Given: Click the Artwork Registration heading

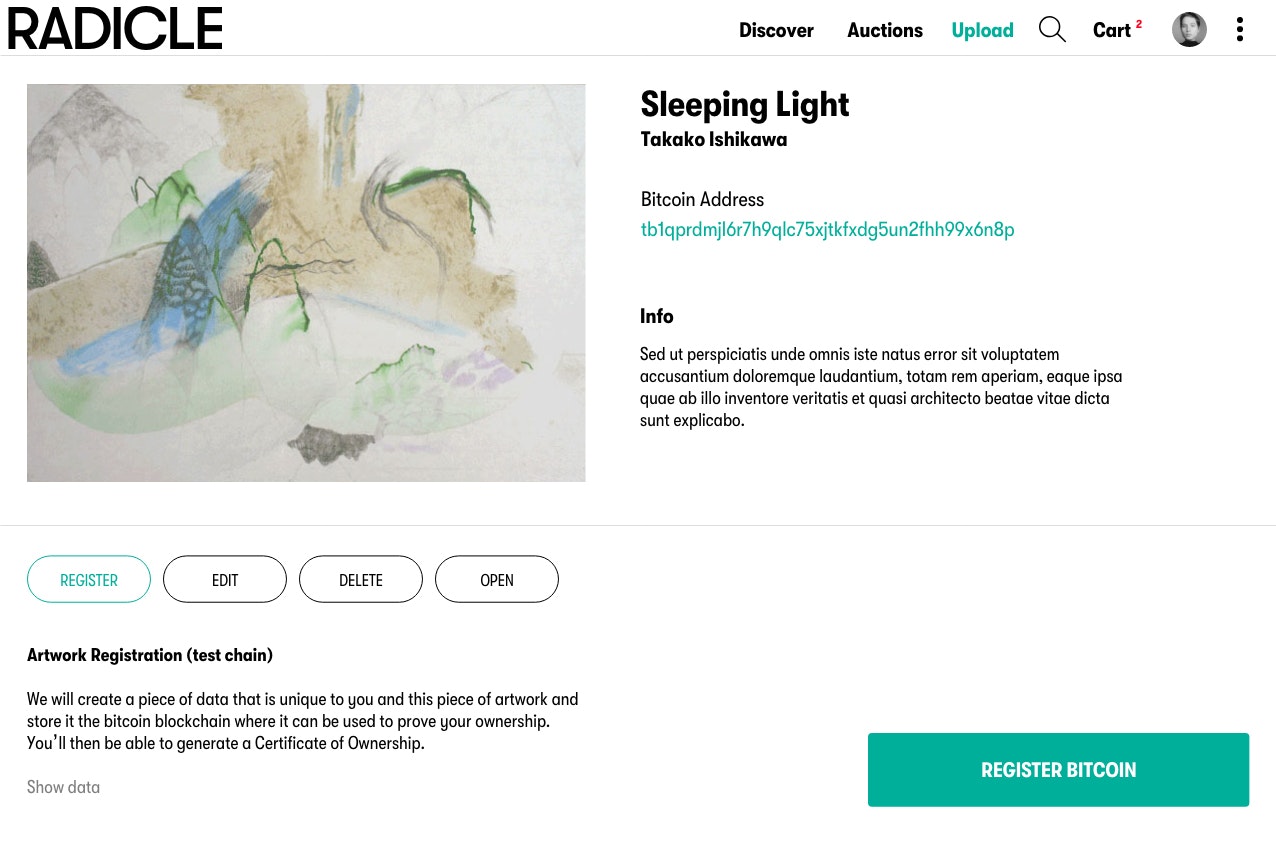Looking at the screenshot, I should pyautogui.click(x=149, y=655).
